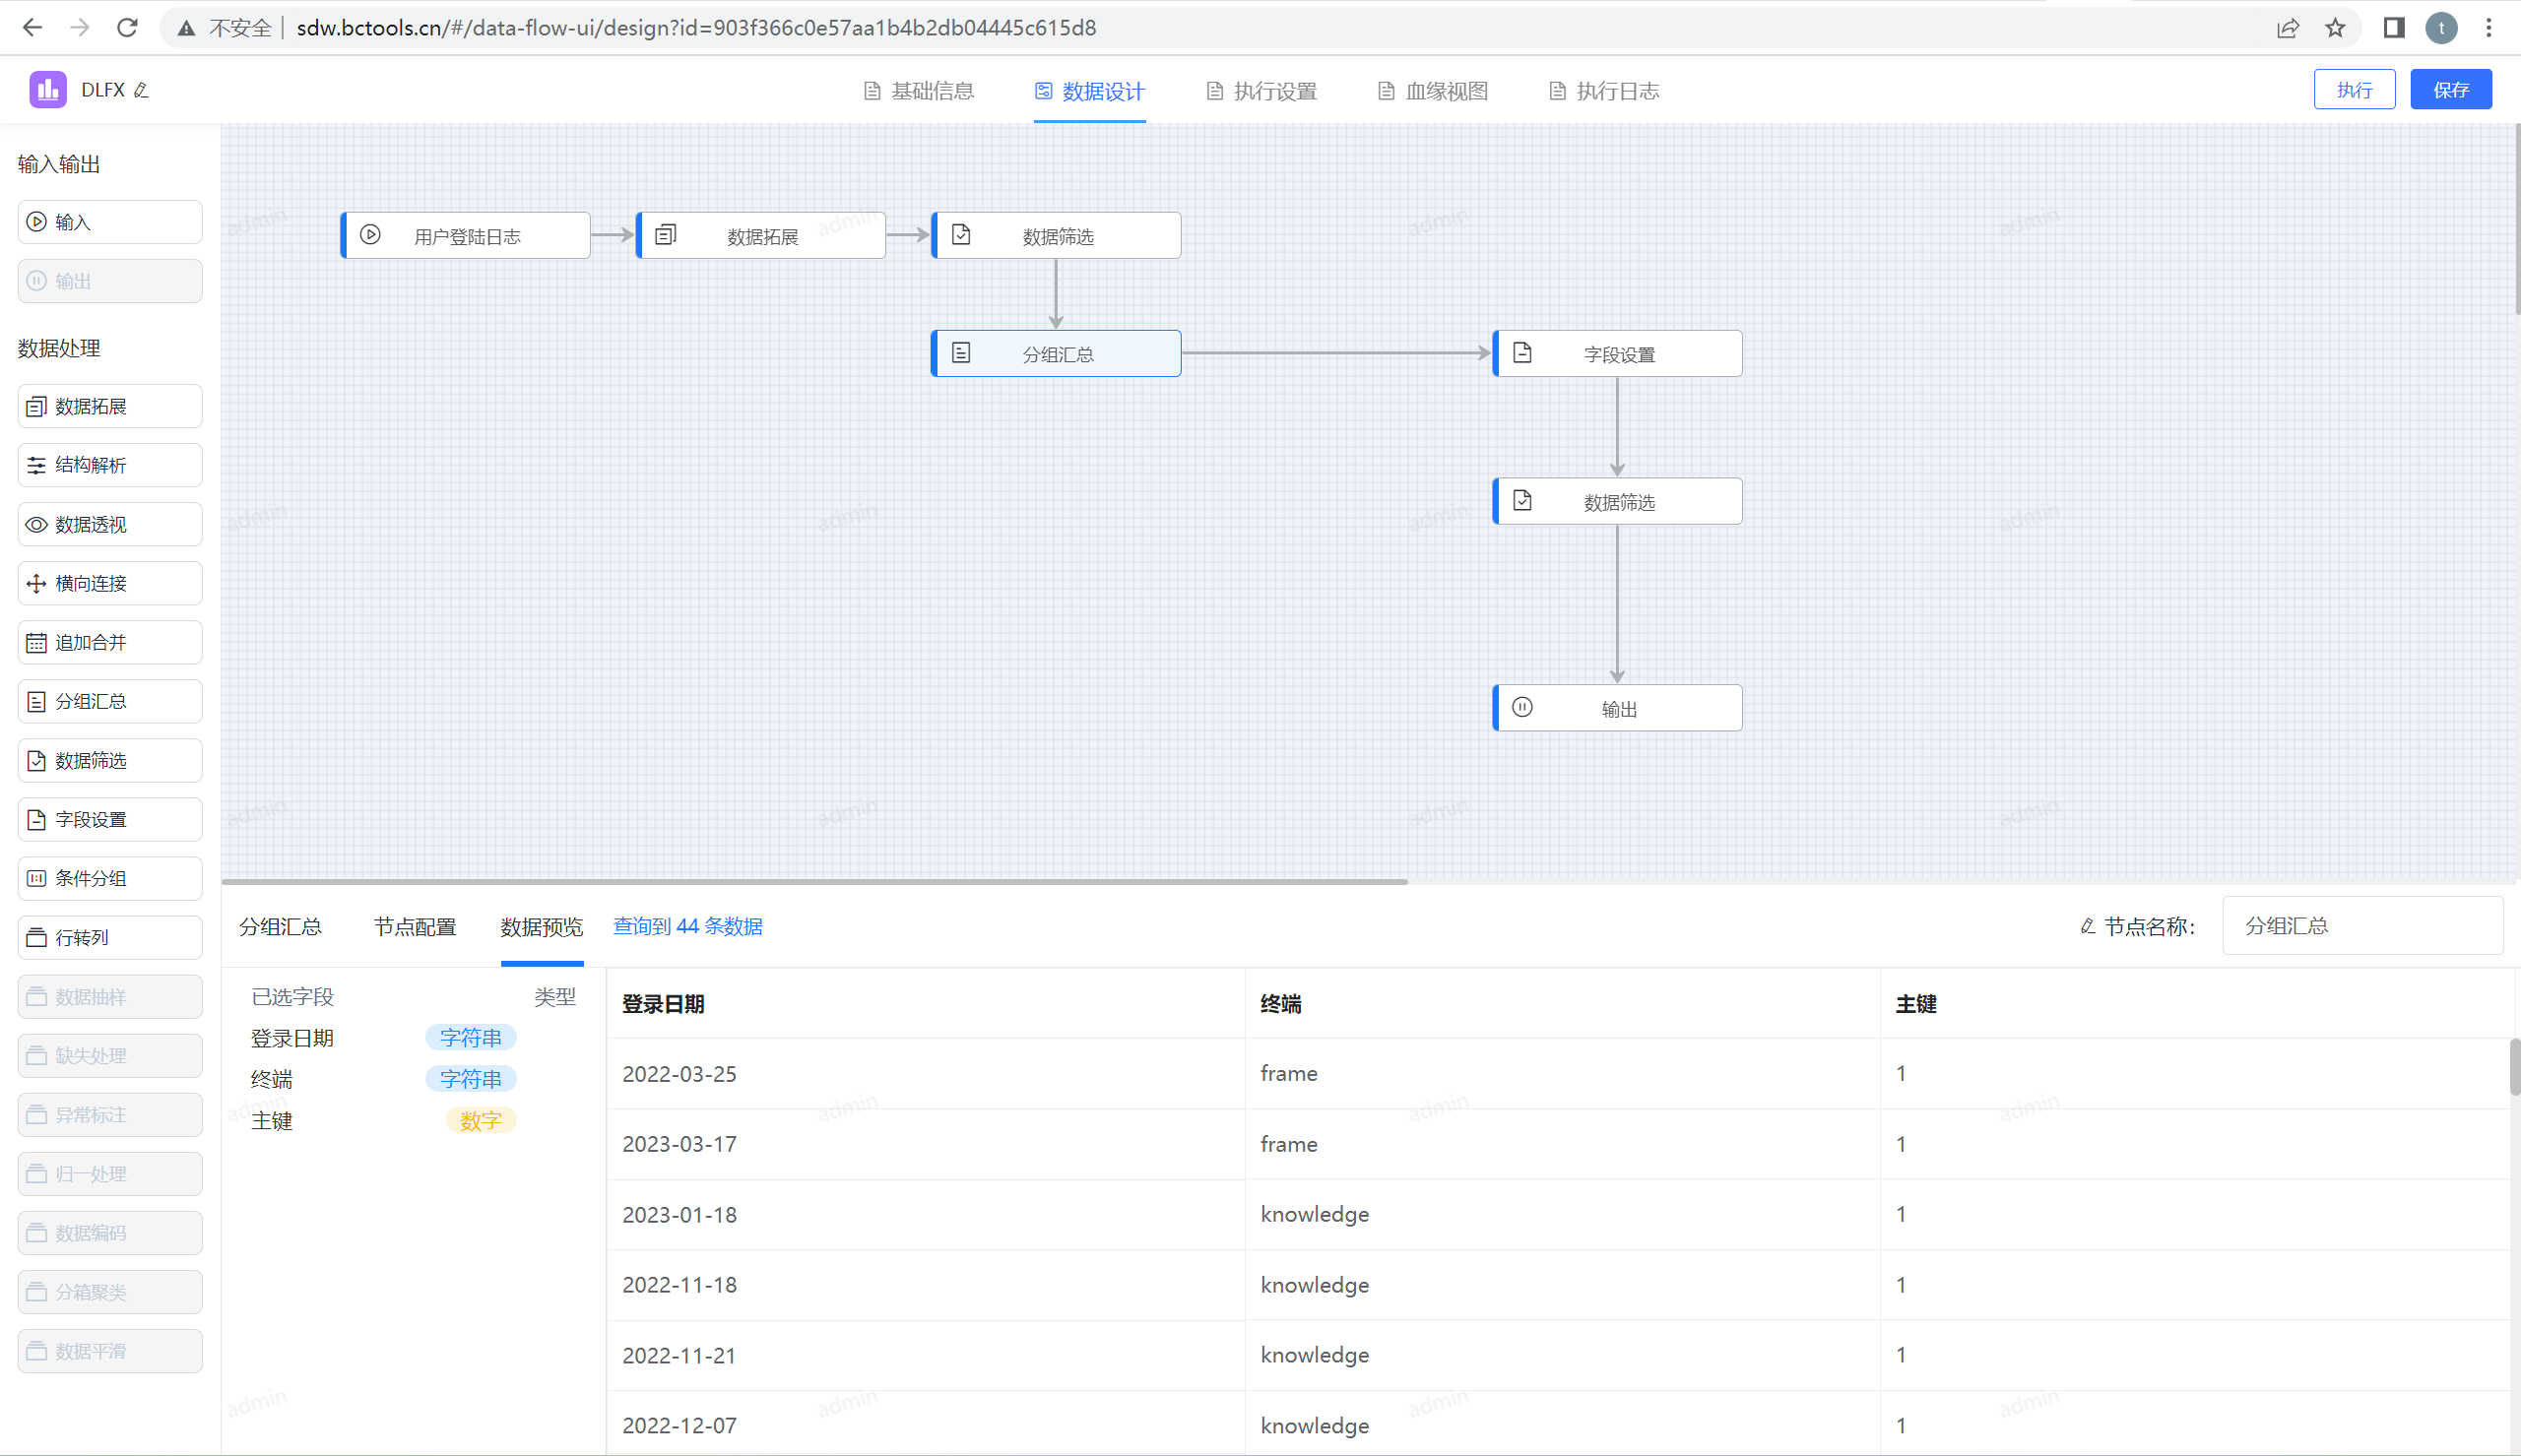This screenshot has height=1456, width=2521.
Task: Click the DLFX purple app logo
Action: (x=48, y=89)
